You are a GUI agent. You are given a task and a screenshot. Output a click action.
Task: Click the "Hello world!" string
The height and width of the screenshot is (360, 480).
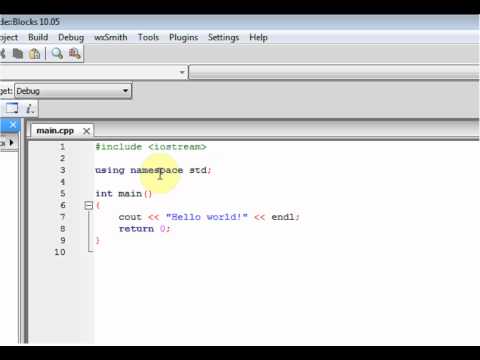coord(207,217)
